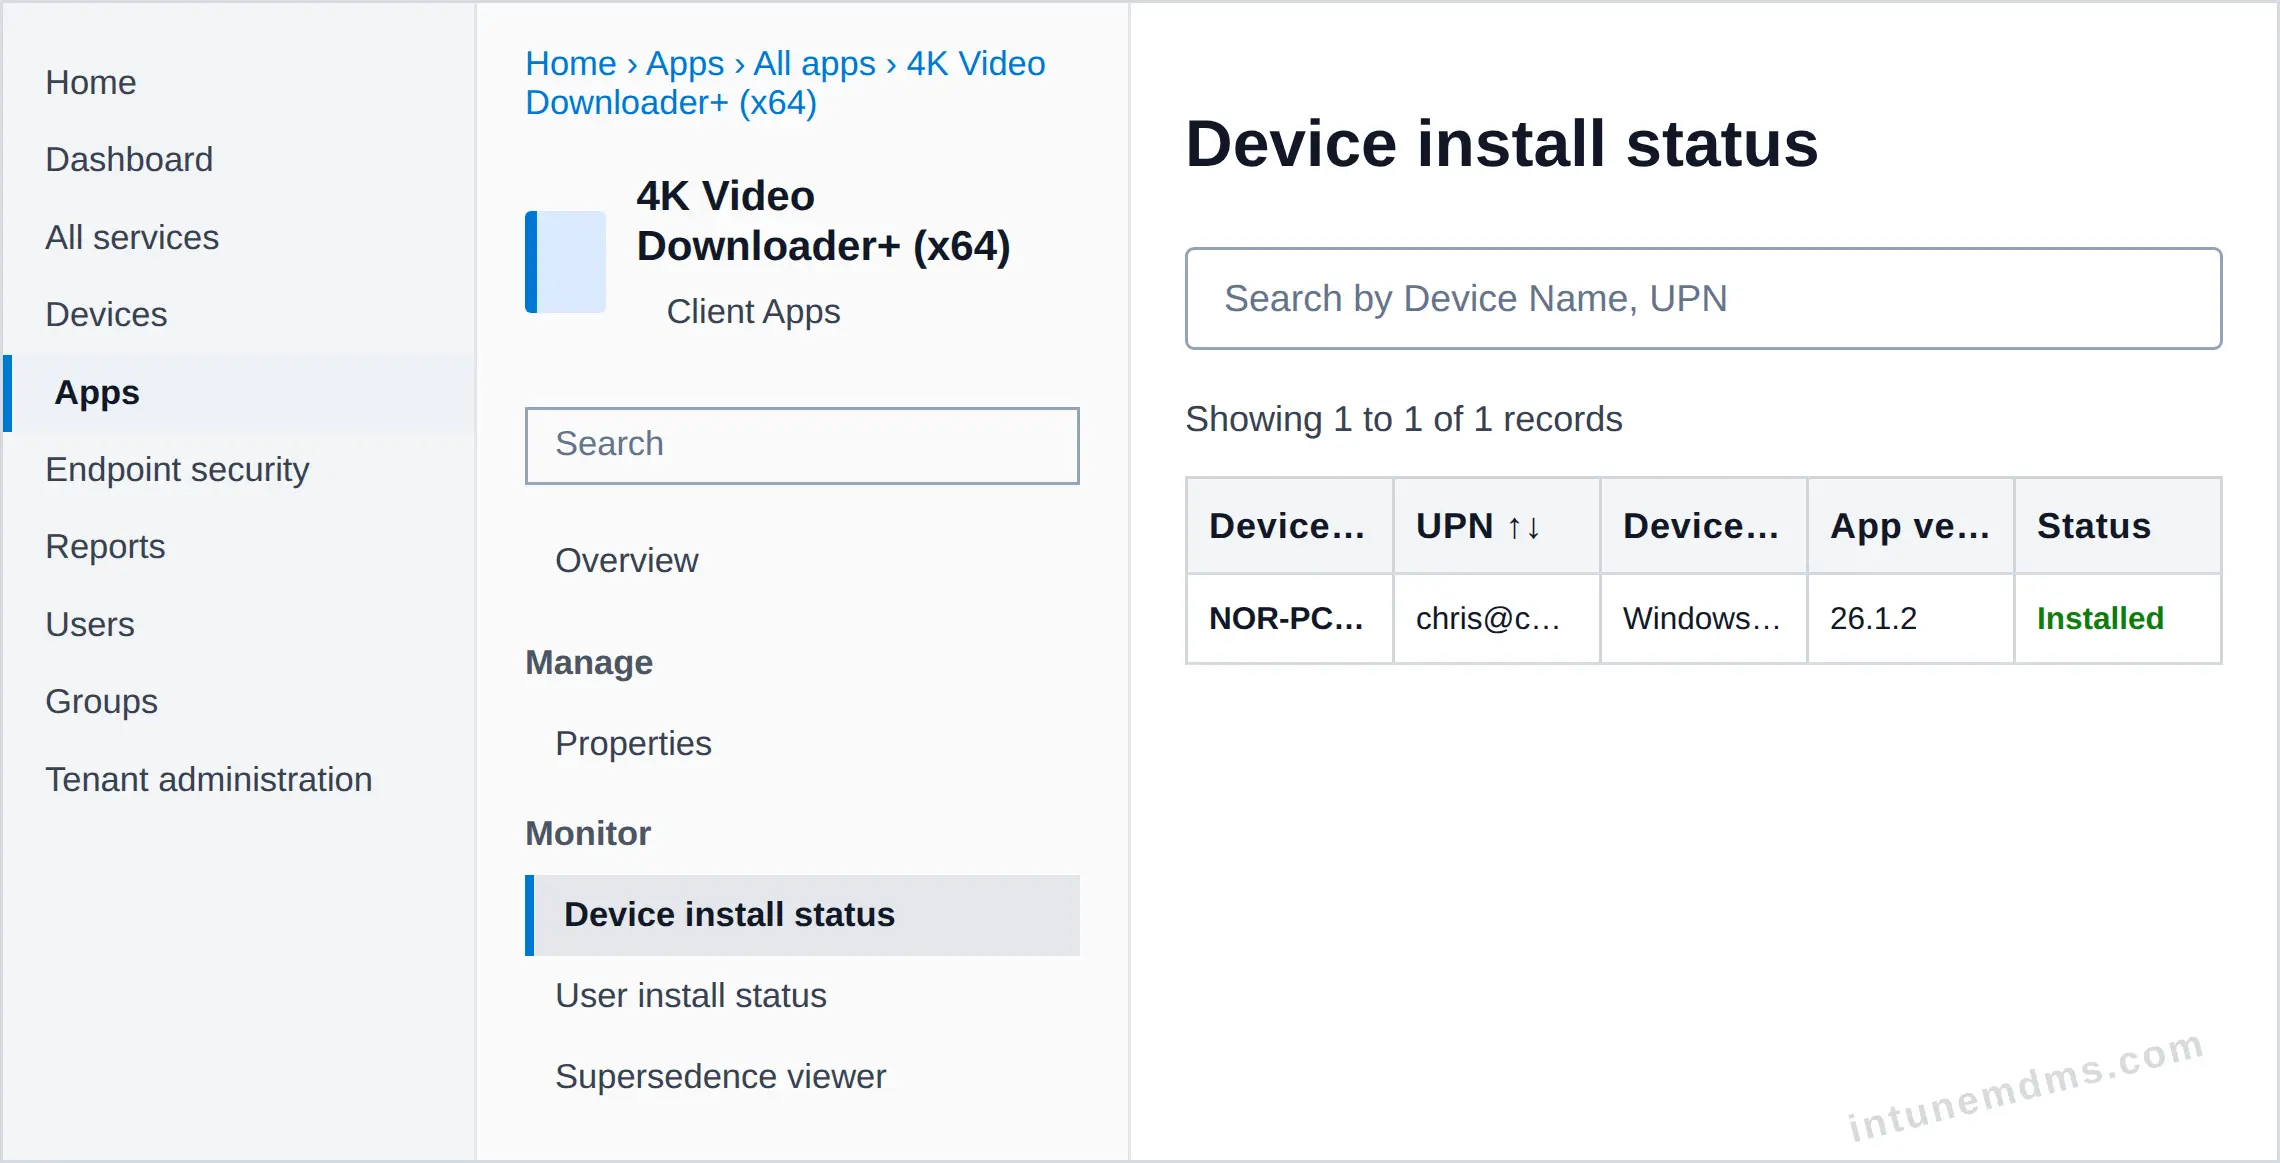Image resolution: width=2280 pixels, height=1163 pixels.
Task: Open All services in sidebar
Action: (132, 237)
